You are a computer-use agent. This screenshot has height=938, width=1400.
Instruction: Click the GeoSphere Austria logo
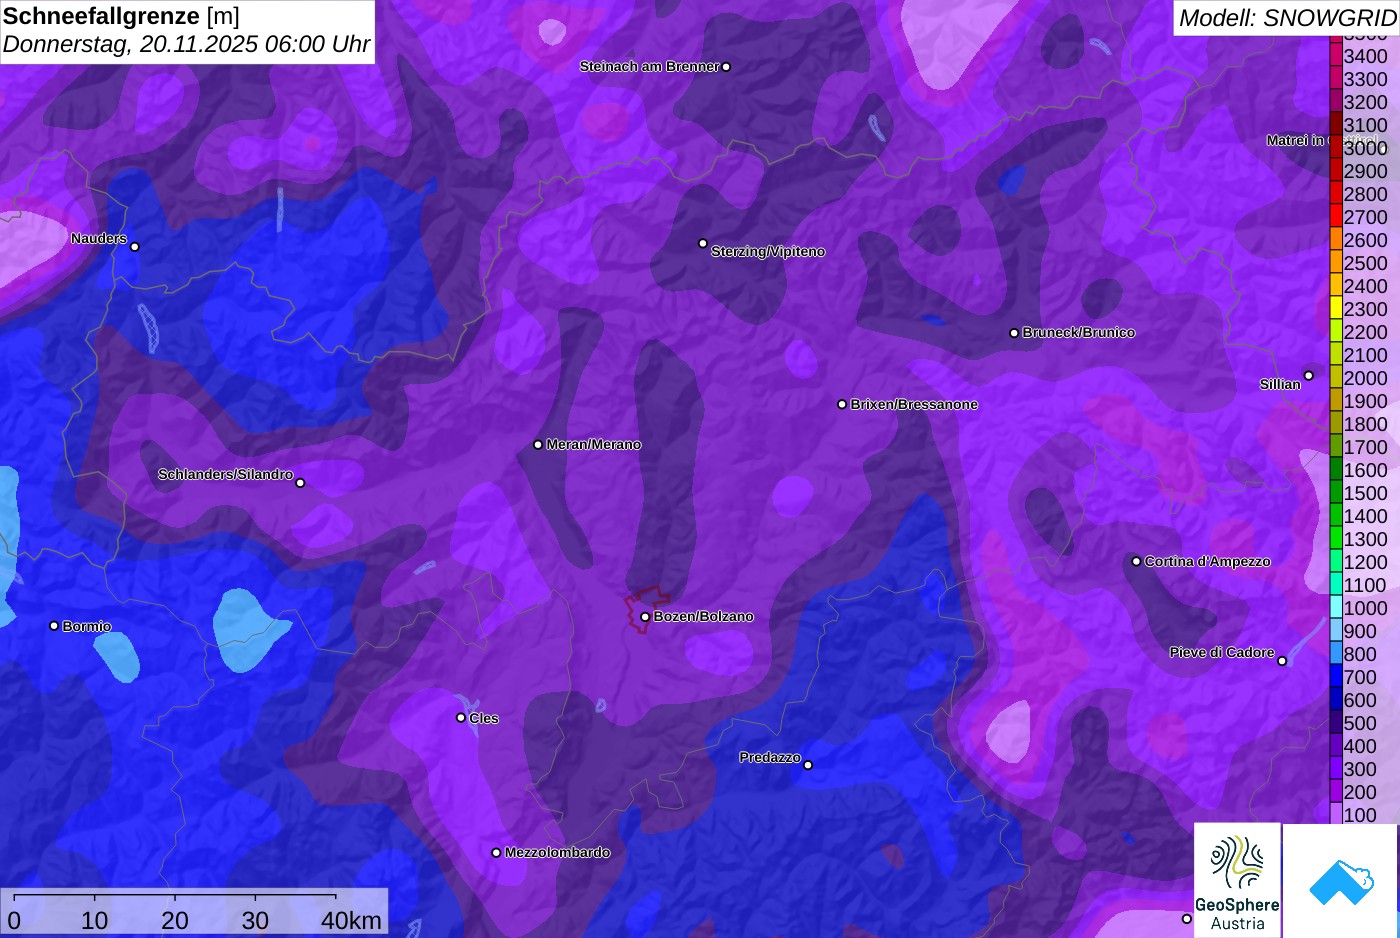1237,879
